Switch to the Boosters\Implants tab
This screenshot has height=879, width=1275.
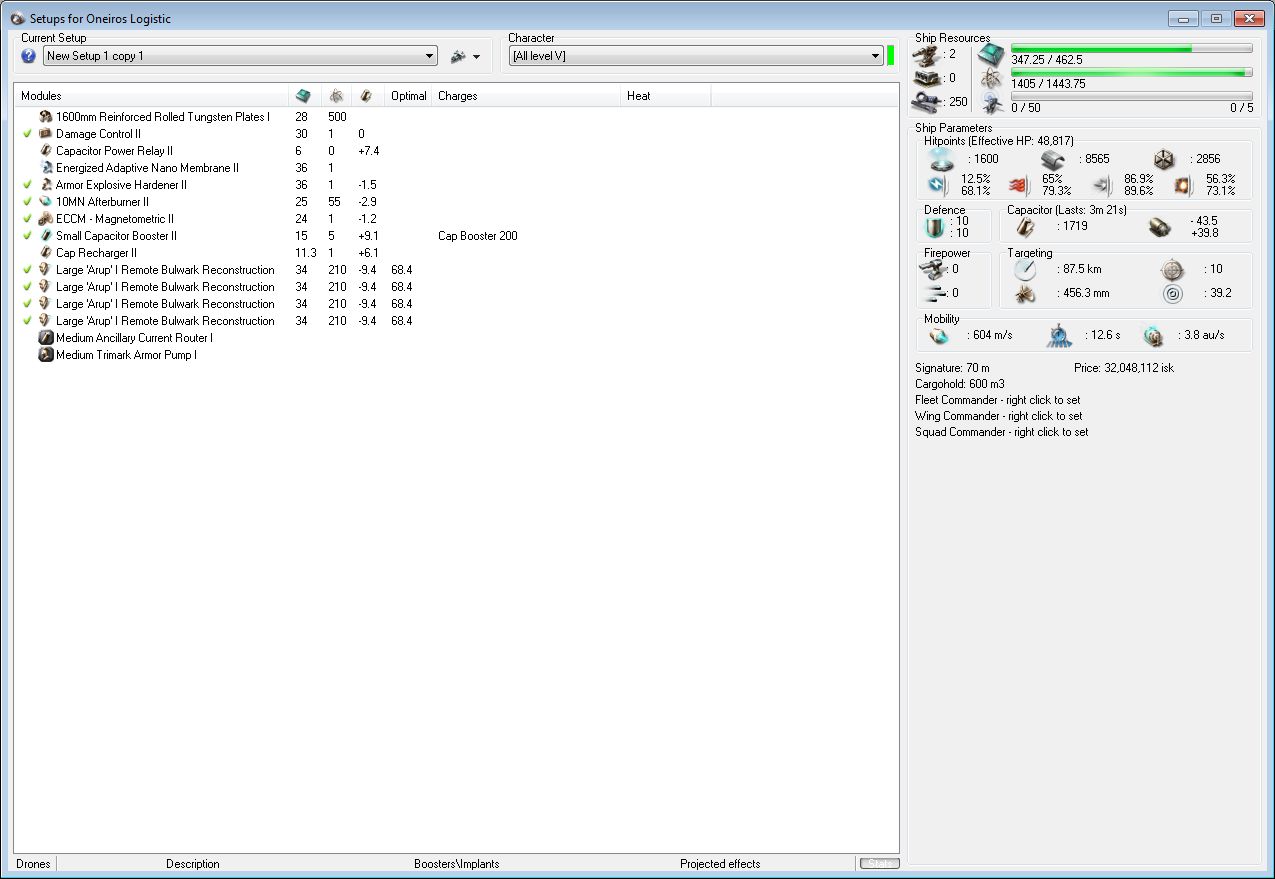[456, 864]
